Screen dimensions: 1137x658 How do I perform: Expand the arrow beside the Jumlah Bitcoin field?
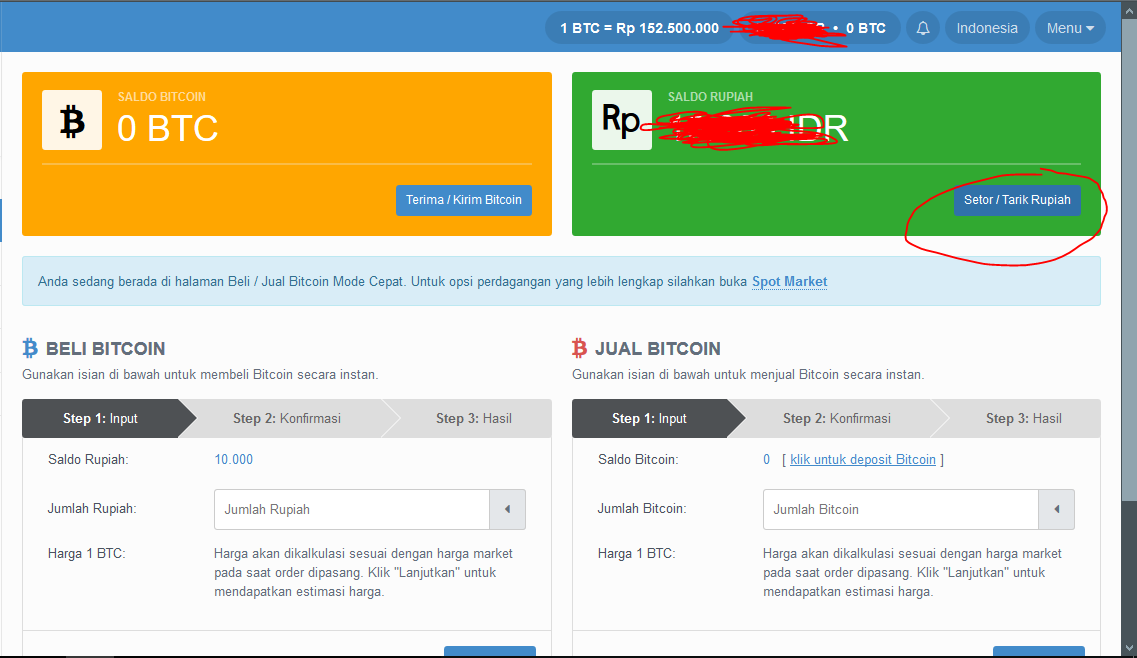click(1056, 509)
